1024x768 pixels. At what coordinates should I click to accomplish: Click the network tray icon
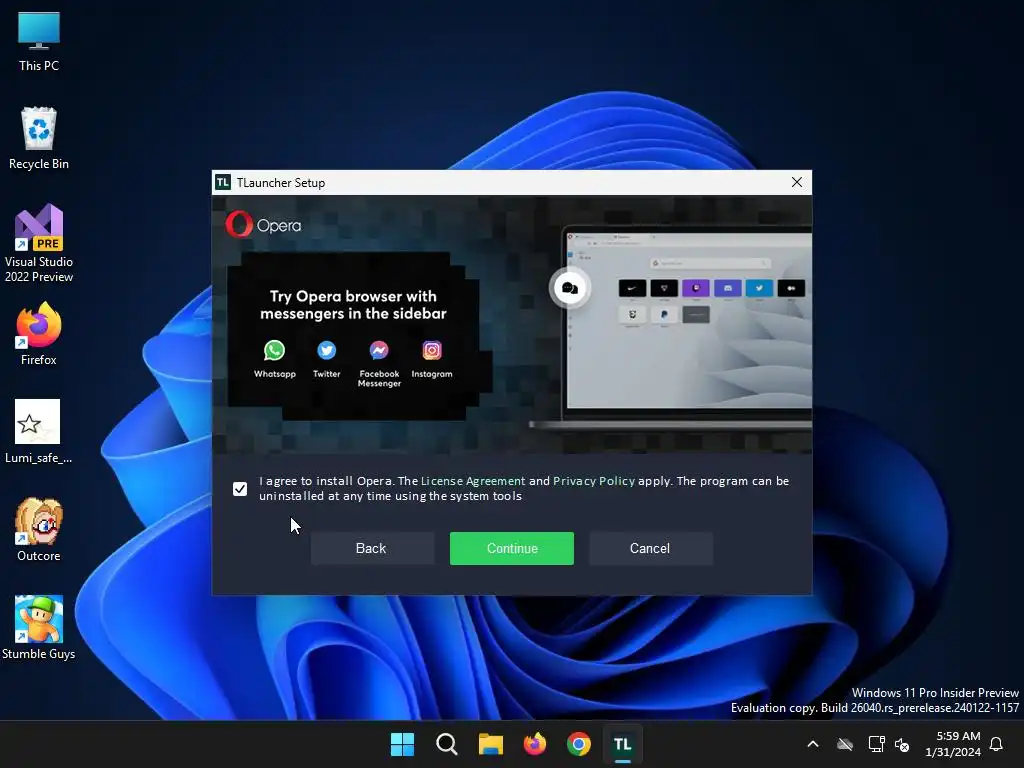pos(876,744)
